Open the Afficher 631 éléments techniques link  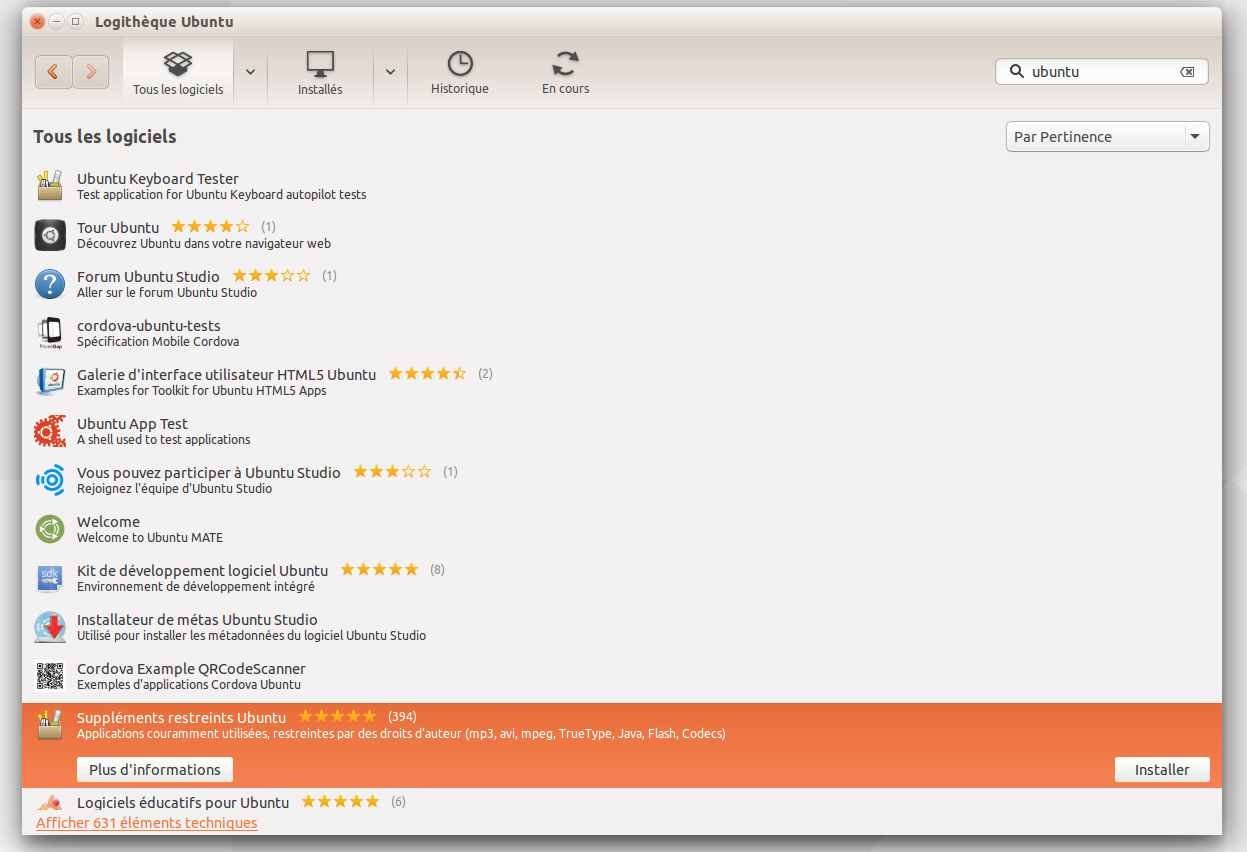(146, 823)
